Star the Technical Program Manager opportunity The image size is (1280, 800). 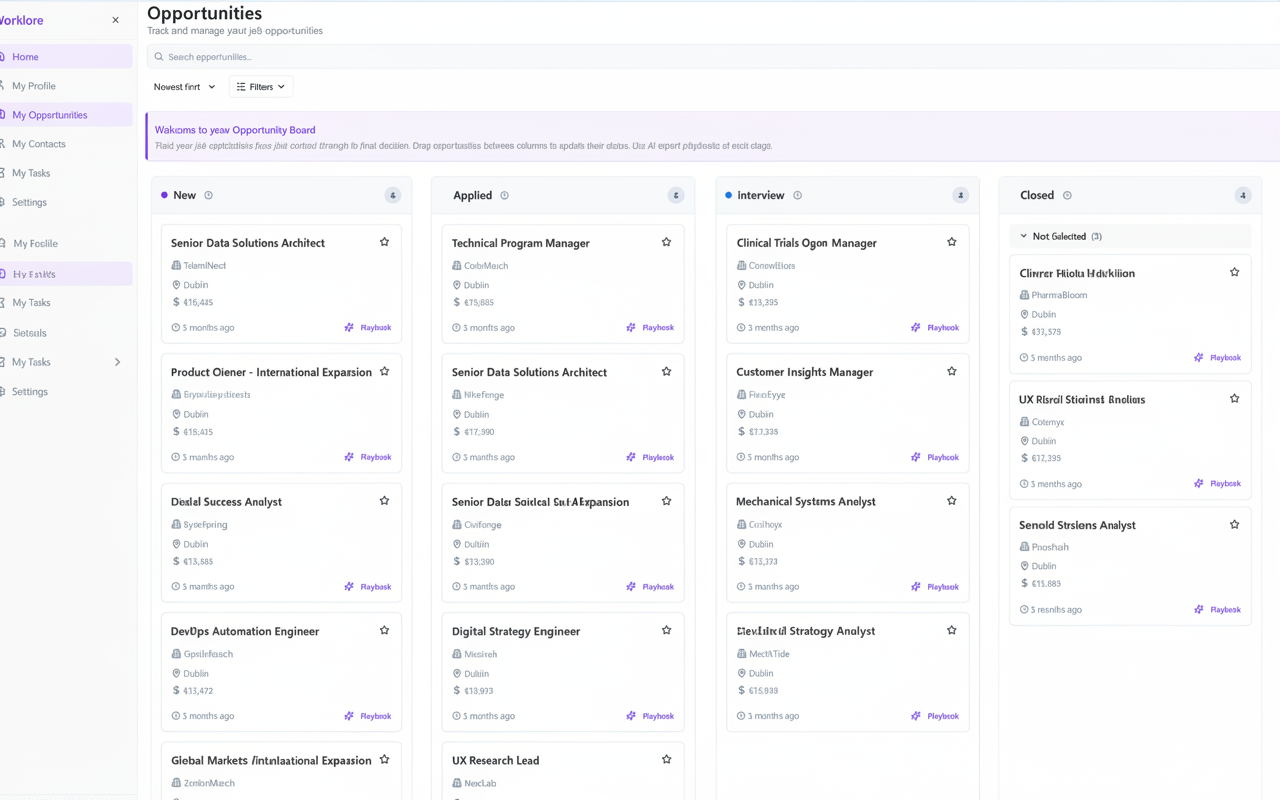pos(666,242)
